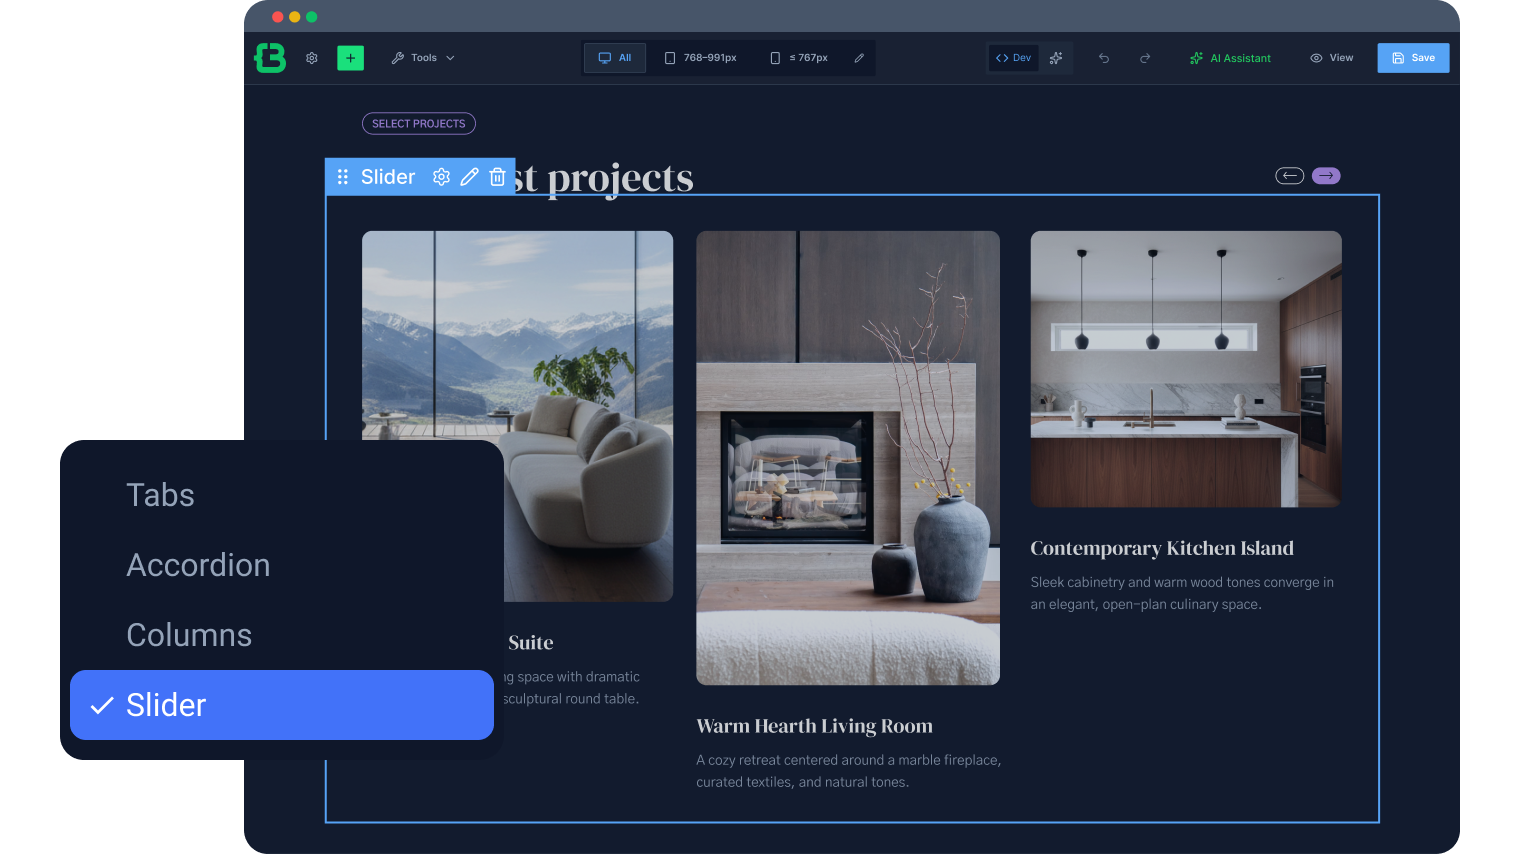Delete the Slider with trash icon

tap(497, 177)
